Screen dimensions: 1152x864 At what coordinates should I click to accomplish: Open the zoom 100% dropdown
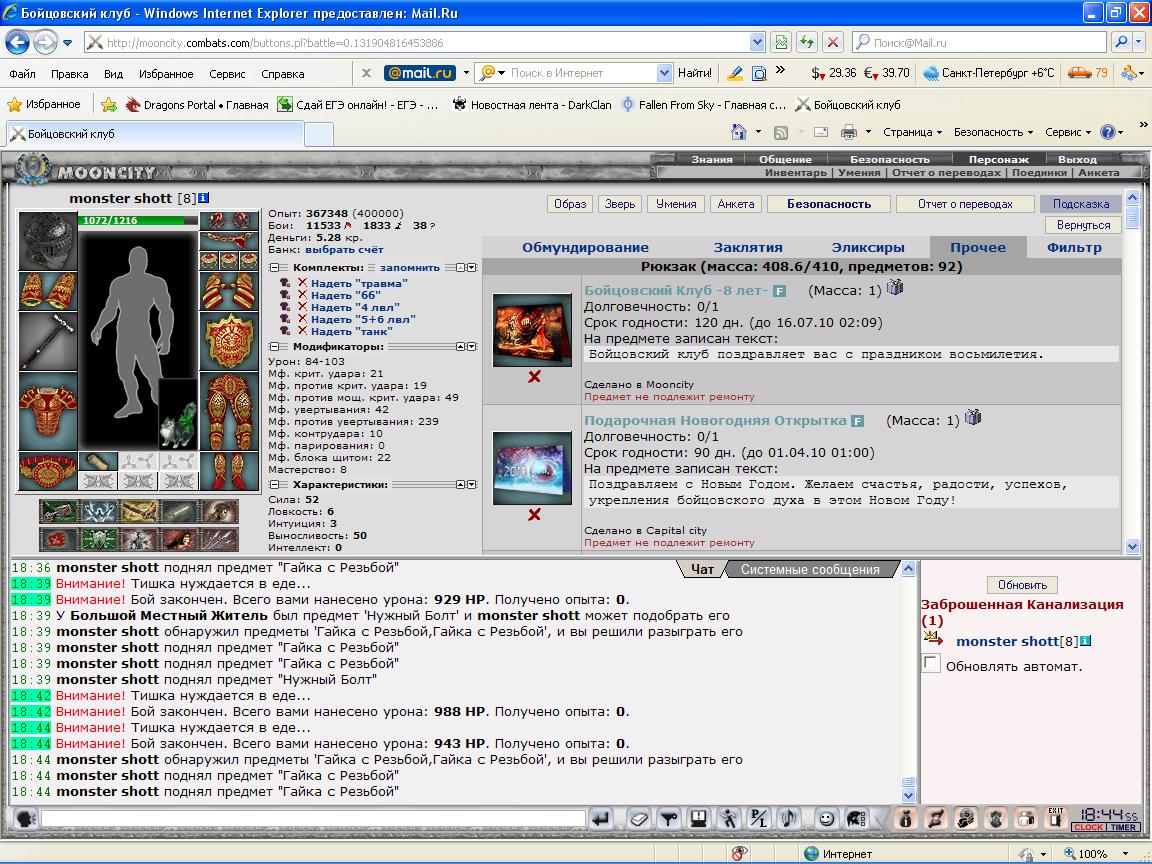click(x=1127, y=854)
